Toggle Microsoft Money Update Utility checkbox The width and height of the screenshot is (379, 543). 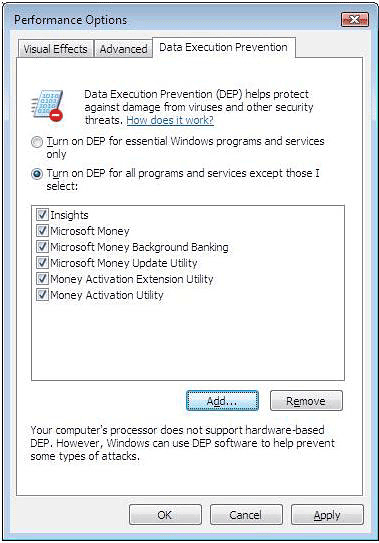pyautogui.click(x=42, y=262)
